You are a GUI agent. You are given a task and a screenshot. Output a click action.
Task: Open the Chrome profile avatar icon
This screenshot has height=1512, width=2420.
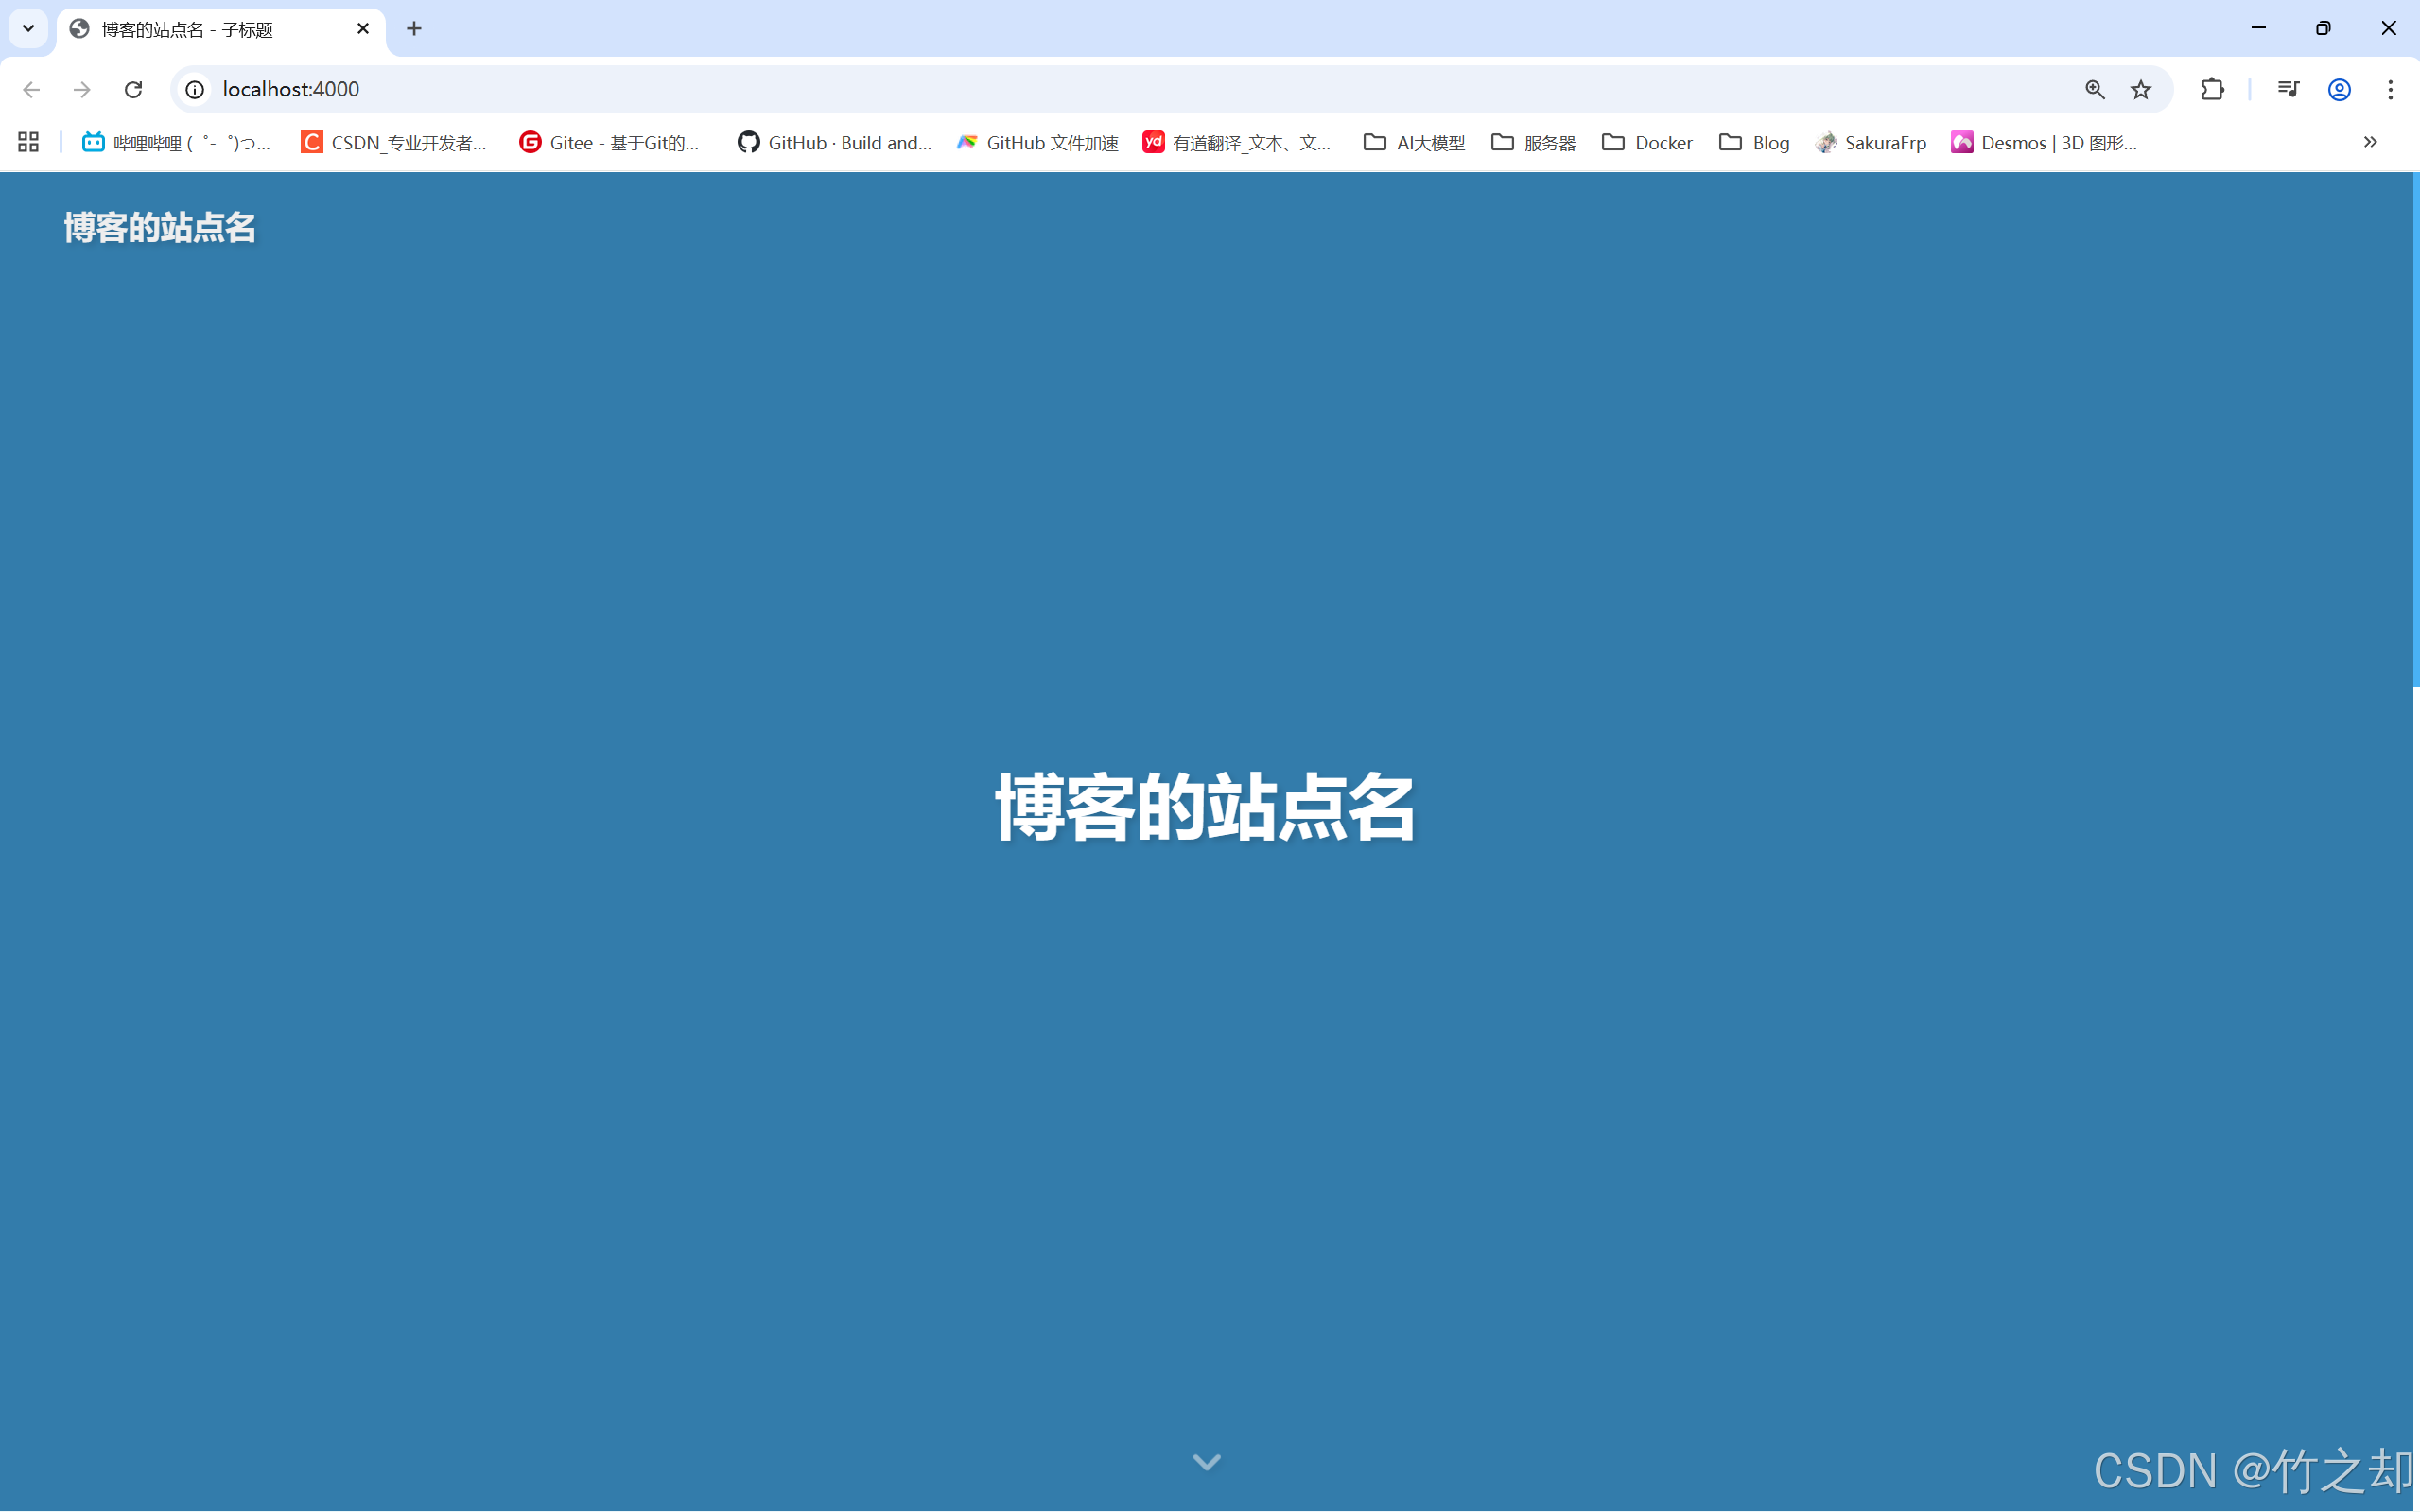2339,89
